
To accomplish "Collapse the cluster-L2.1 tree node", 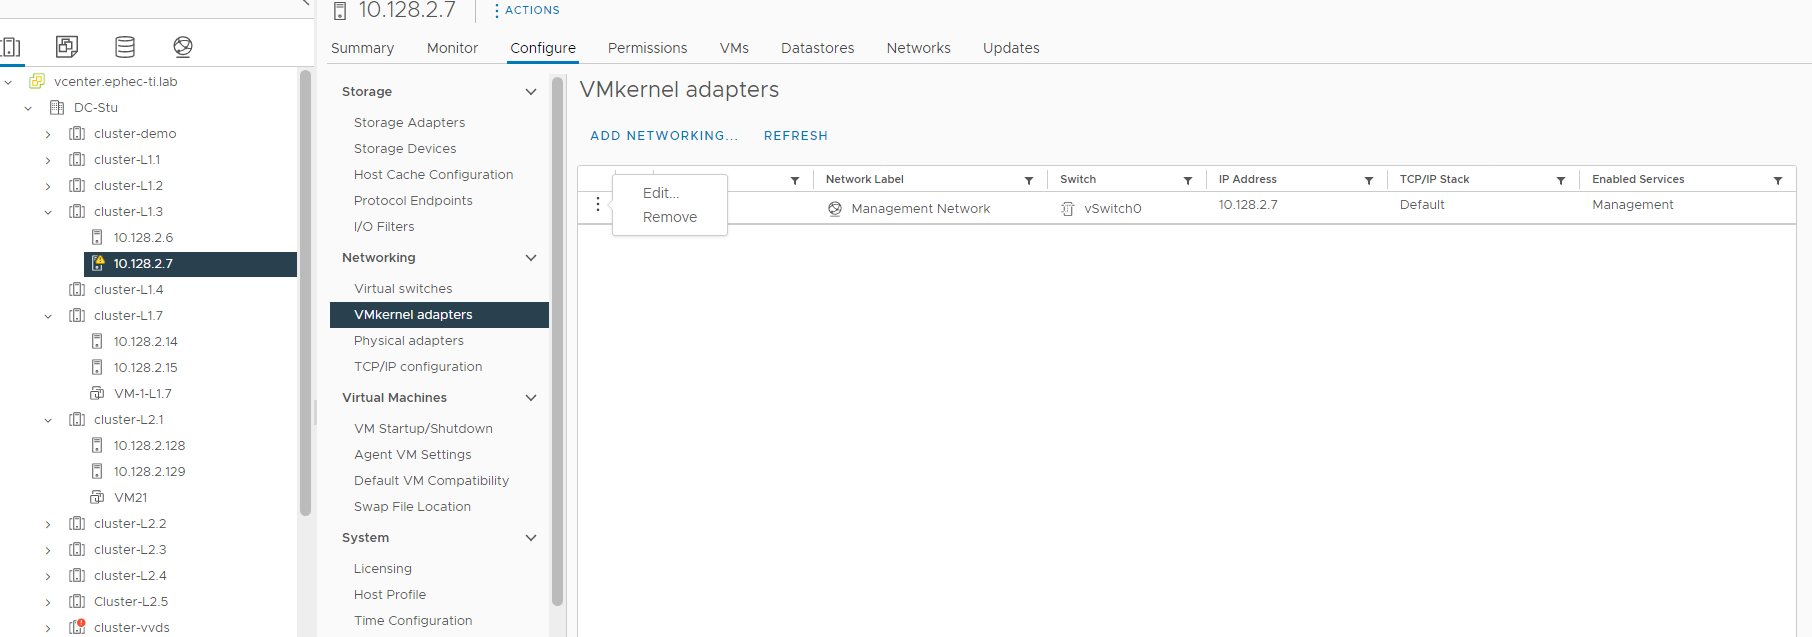I will pyautogui.click(x=48, y=420).
